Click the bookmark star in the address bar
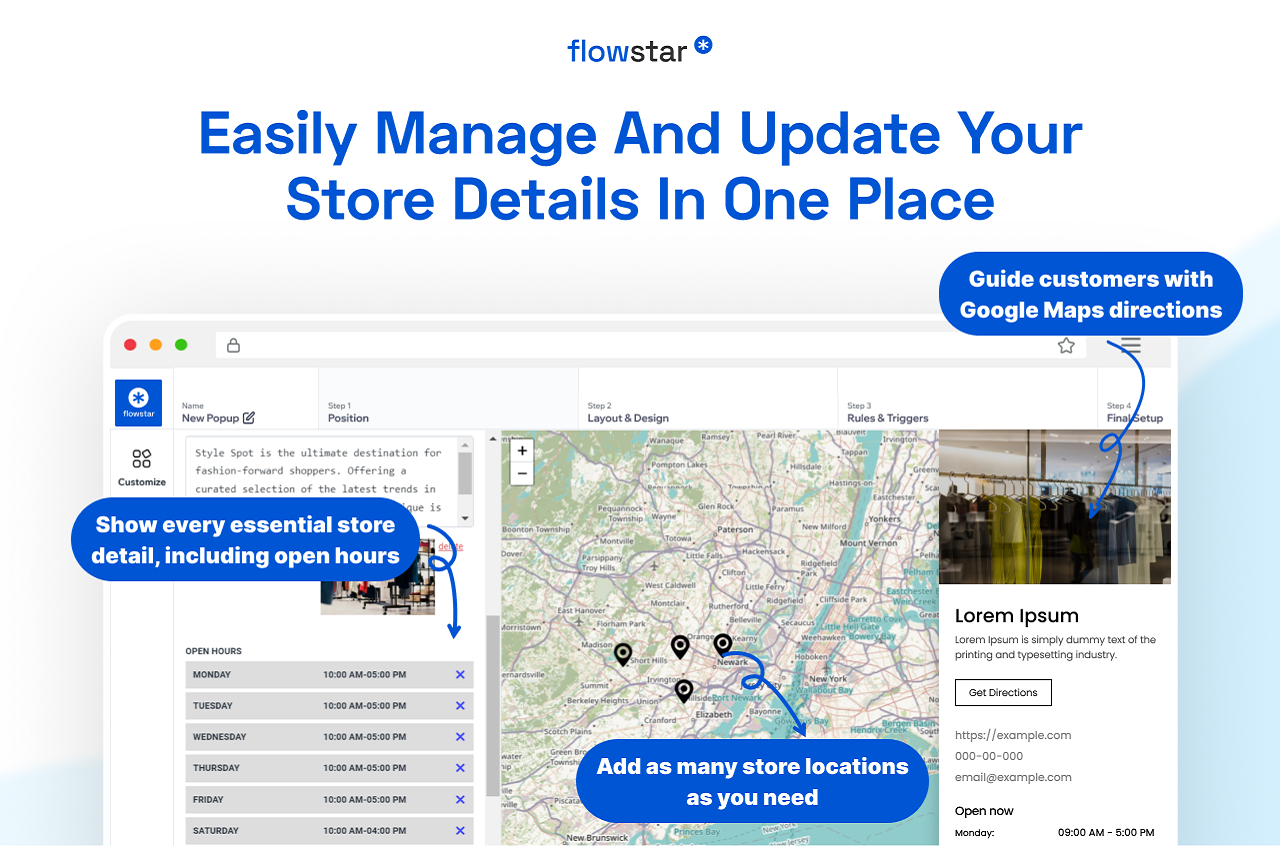 [1066, 344]
